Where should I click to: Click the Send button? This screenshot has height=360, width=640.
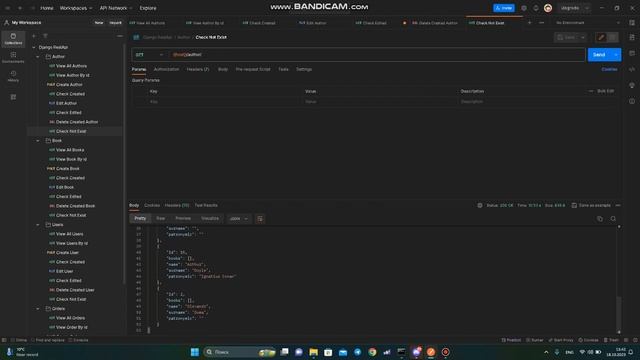(x=599, y=55)
